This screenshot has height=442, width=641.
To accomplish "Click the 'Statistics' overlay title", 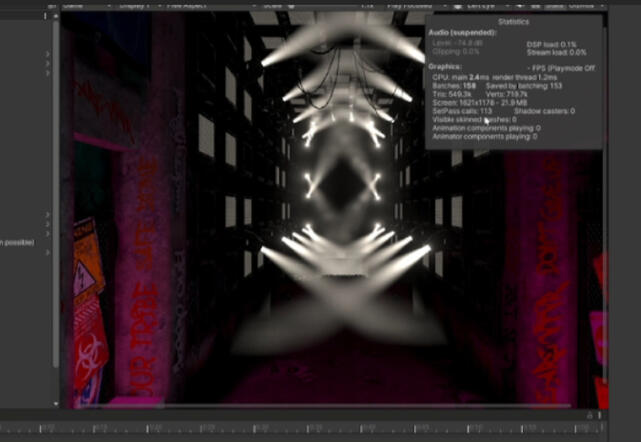I will click(x=513, y=22).
